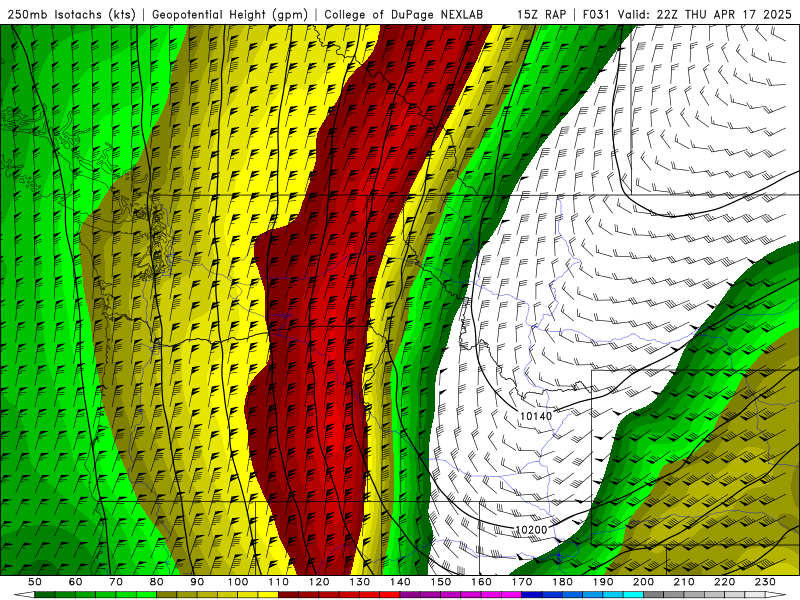The height and width of the screenshot is (600, 800).
Task: Click the magenta segment of the legend color bar
Action: [x=460, y=595]
